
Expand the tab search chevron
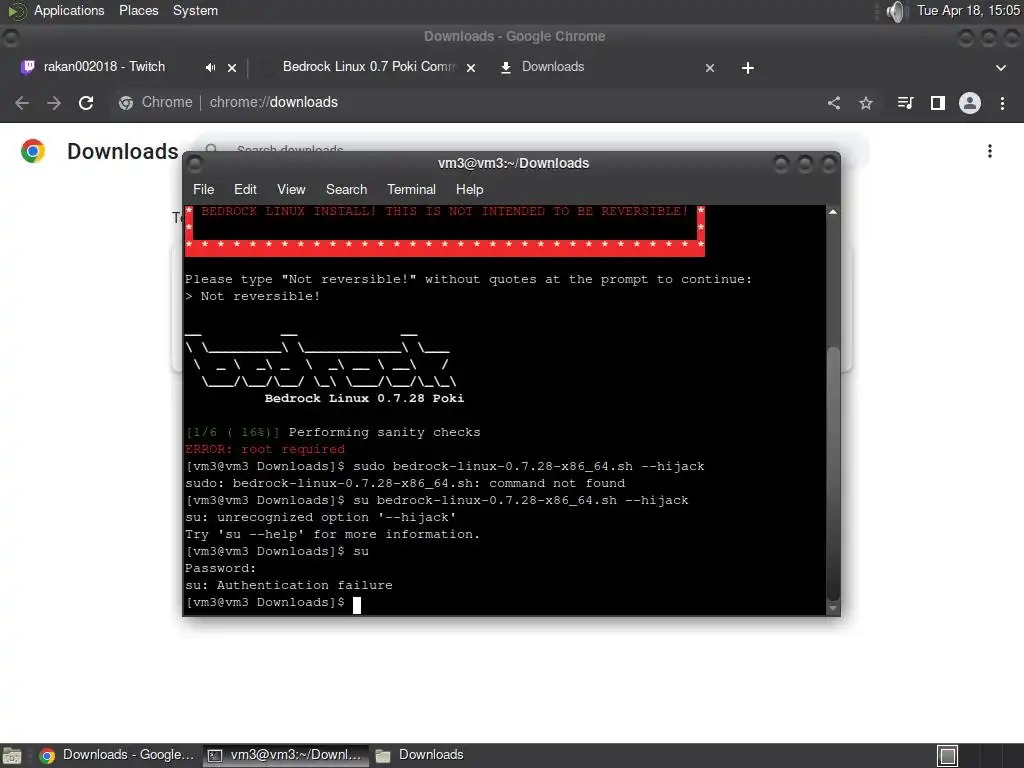coord(1000,68)
